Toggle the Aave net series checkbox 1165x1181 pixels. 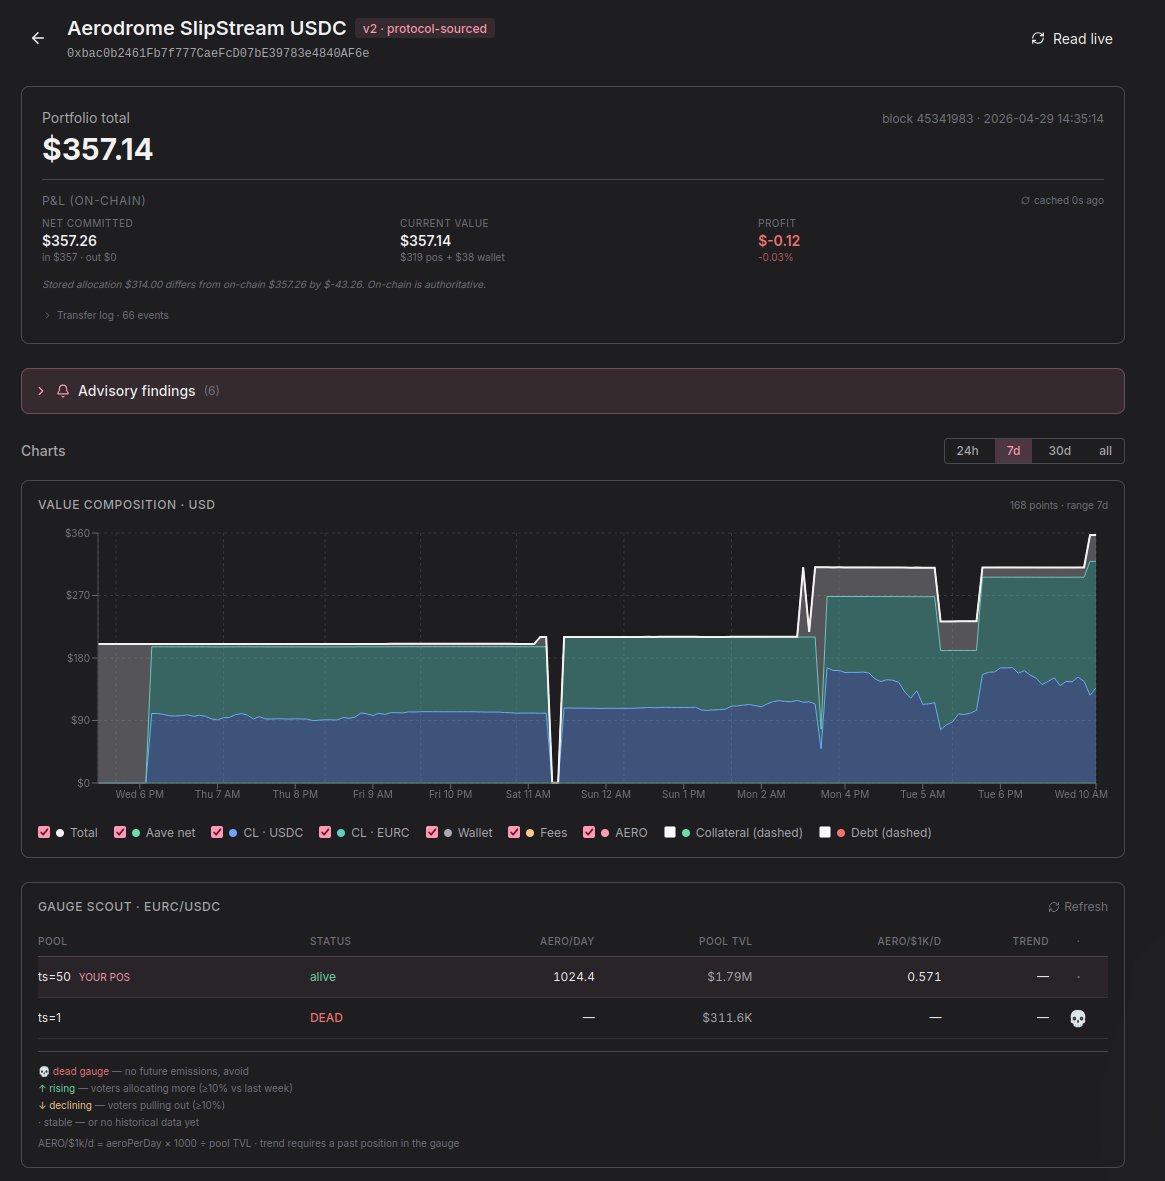click(120, 832)
